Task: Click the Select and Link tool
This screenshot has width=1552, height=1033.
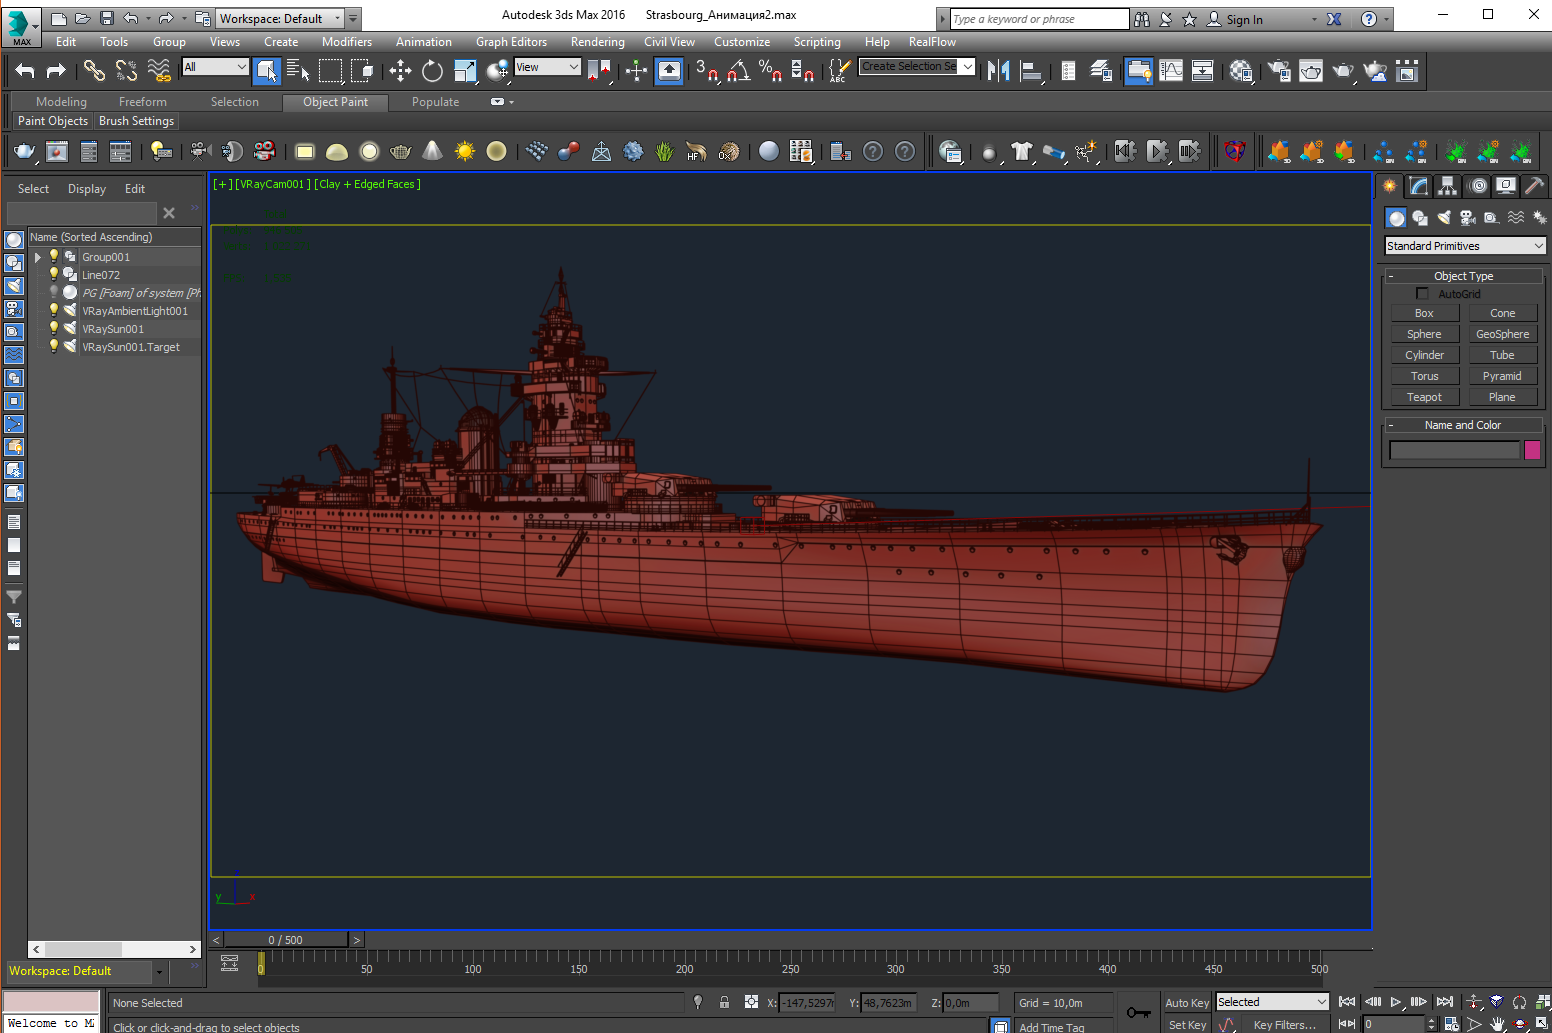Action: [94, 70]
